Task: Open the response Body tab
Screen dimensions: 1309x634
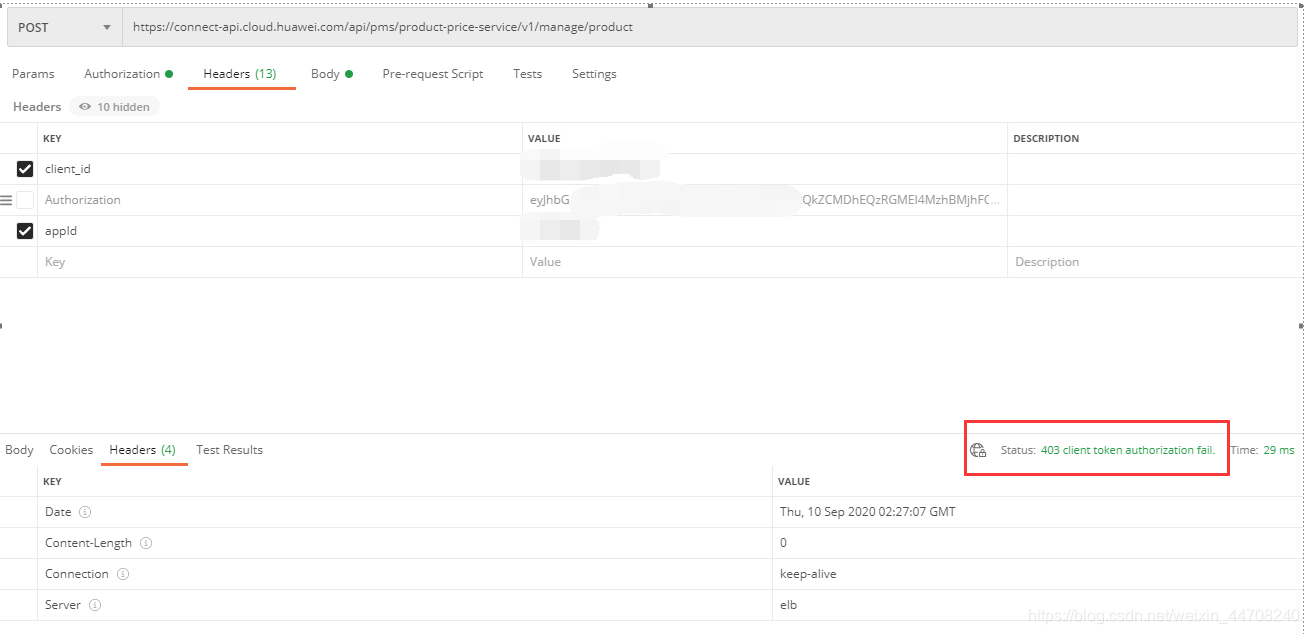Action: pyautogui.click(x=19, y=450)
